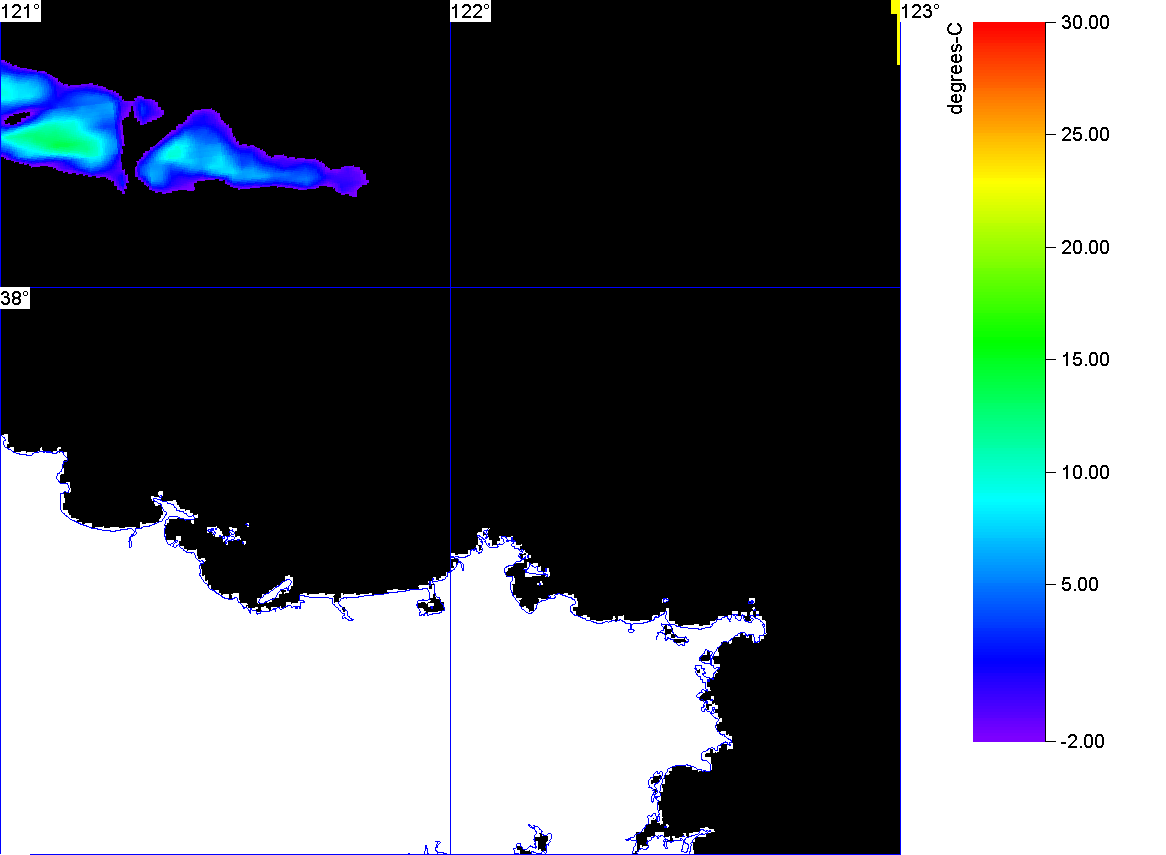
Task: Click the 15.00 colorbar value
Action: click(x=1085, y=360)
